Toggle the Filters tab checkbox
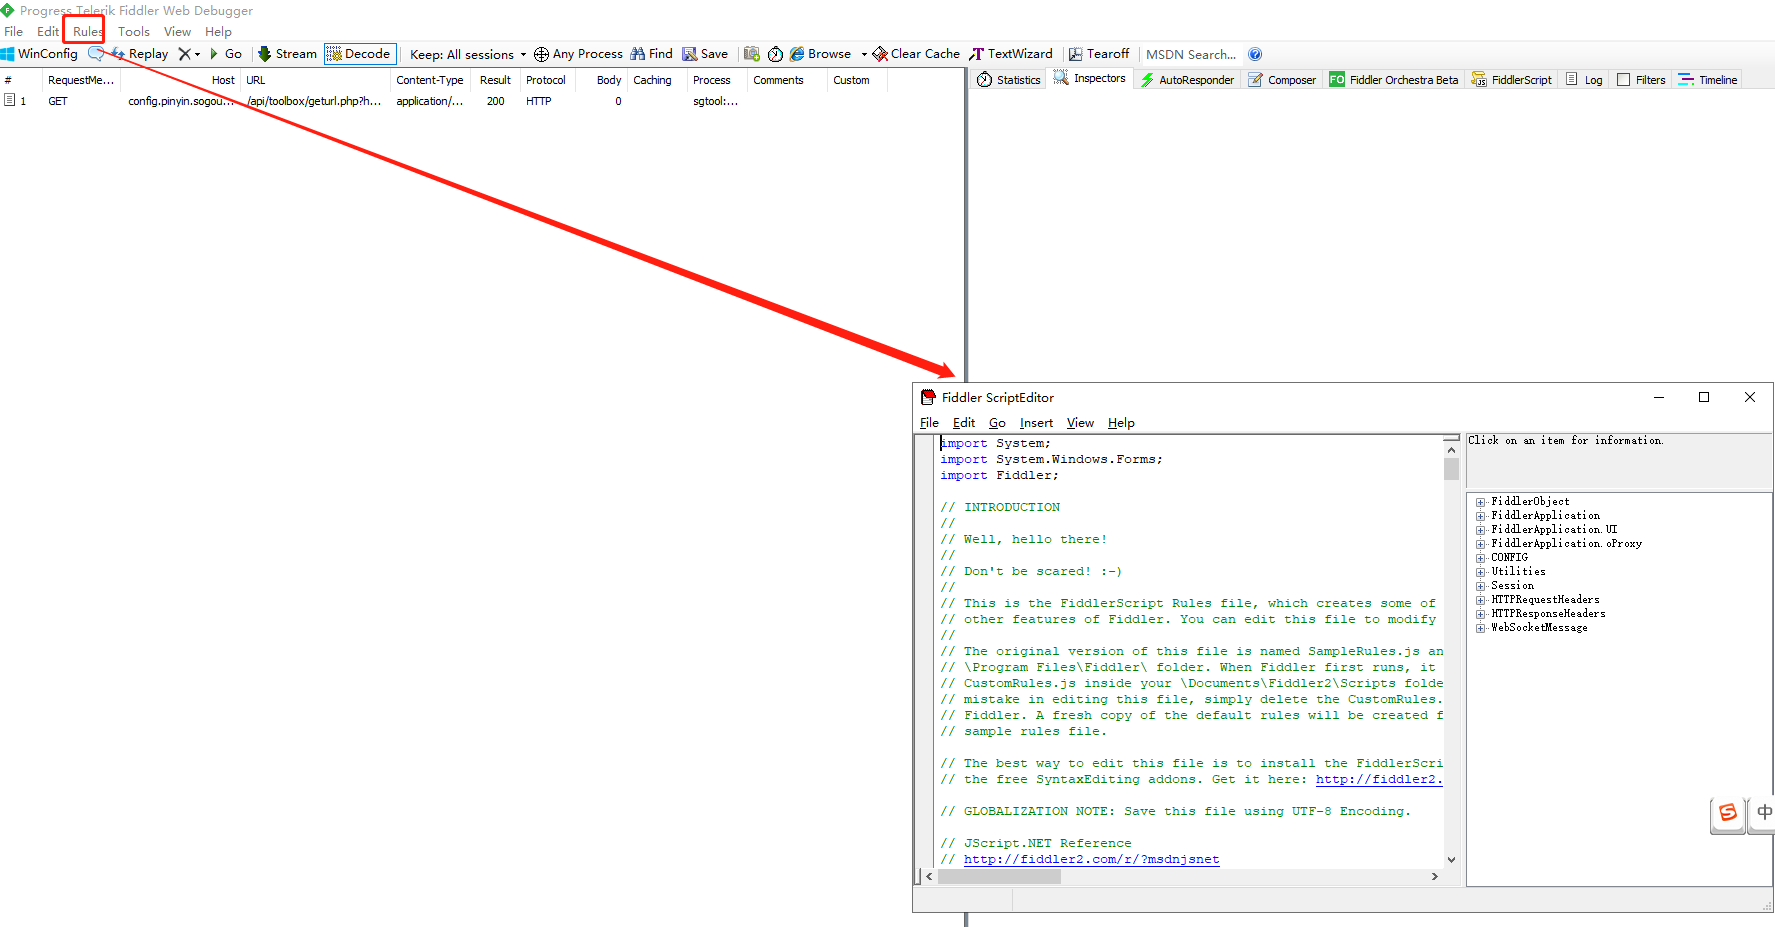The image size is (1775, 927). [x=1623, y=80]
